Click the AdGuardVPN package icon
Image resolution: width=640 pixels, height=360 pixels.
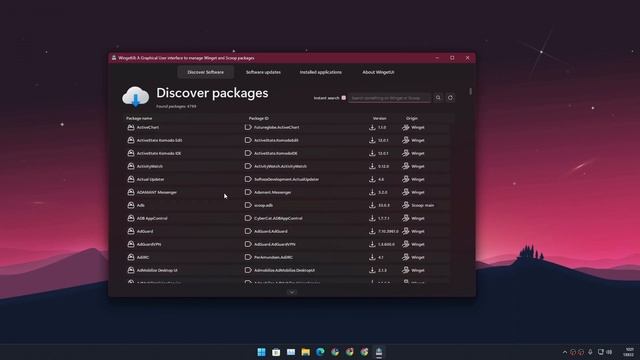(x=131, y=244)
